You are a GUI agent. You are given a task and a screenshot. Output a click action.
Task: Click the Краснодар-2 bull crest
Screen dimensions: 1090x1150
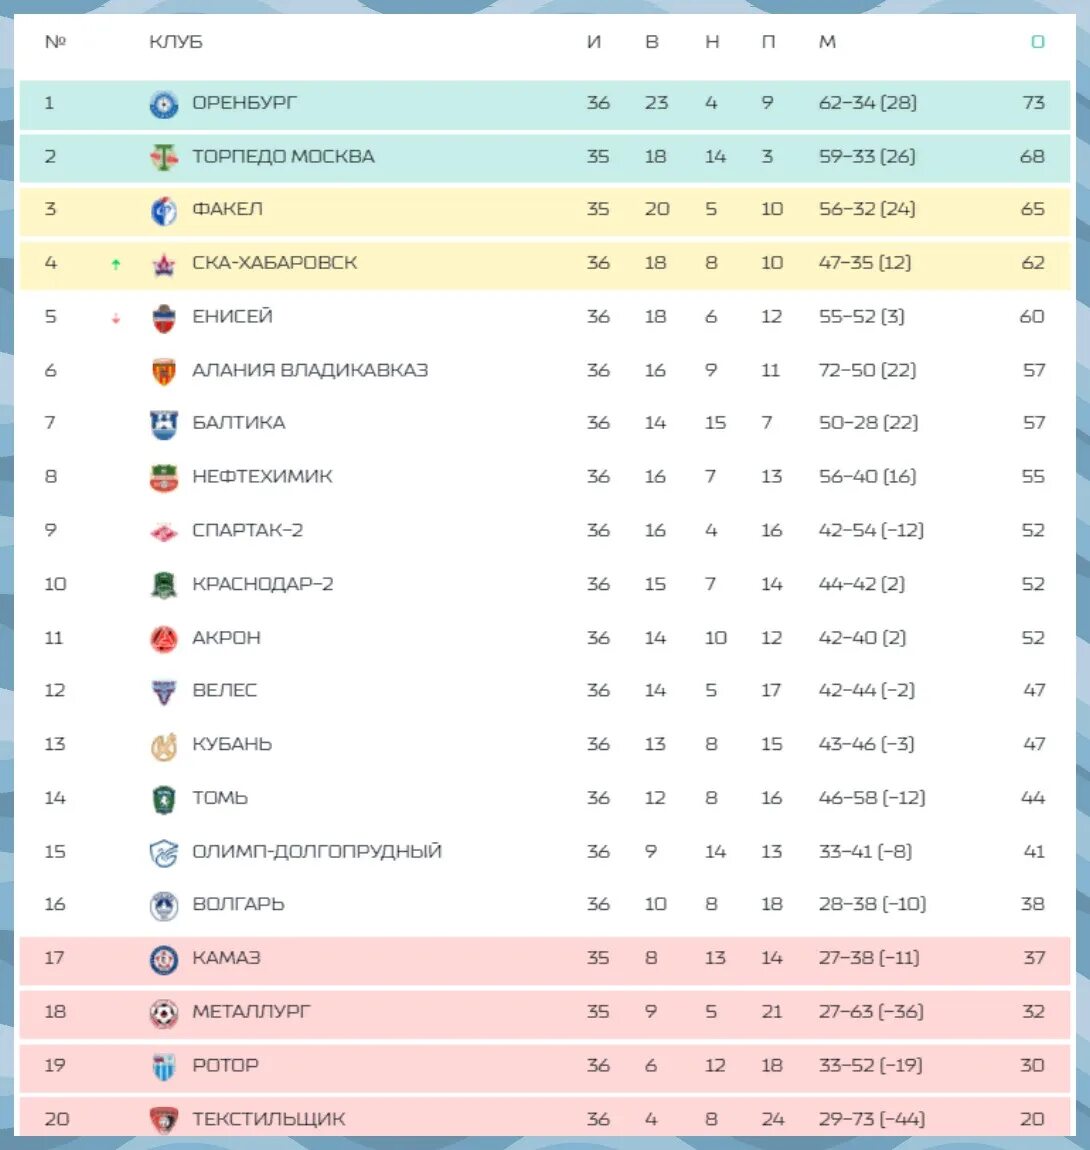coord(164,585)
